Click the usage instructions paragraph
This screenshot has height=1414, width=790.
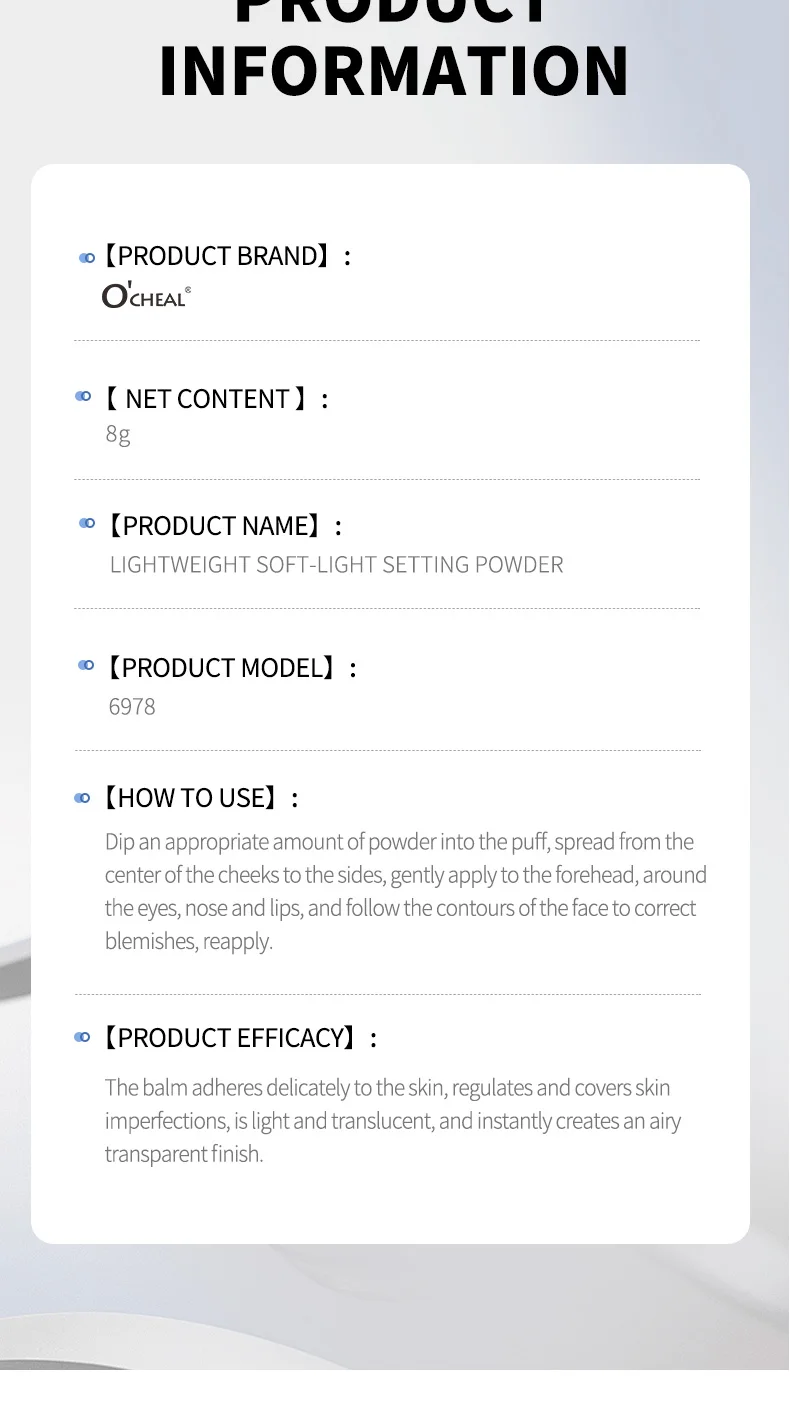[406, 891]
